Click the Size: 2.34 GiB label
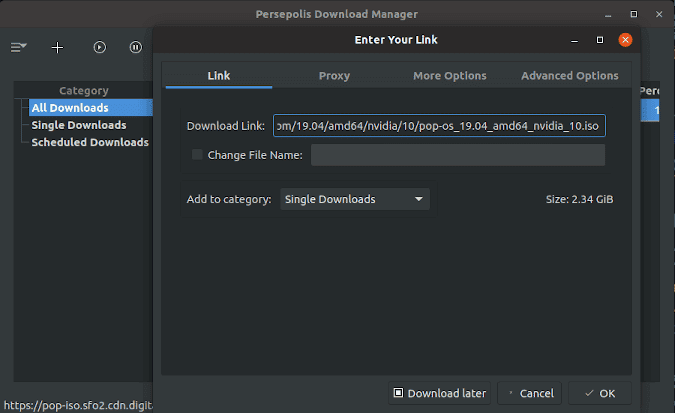Image resolution: width=675 pixels, height=413 pixels. click(579, 199)
